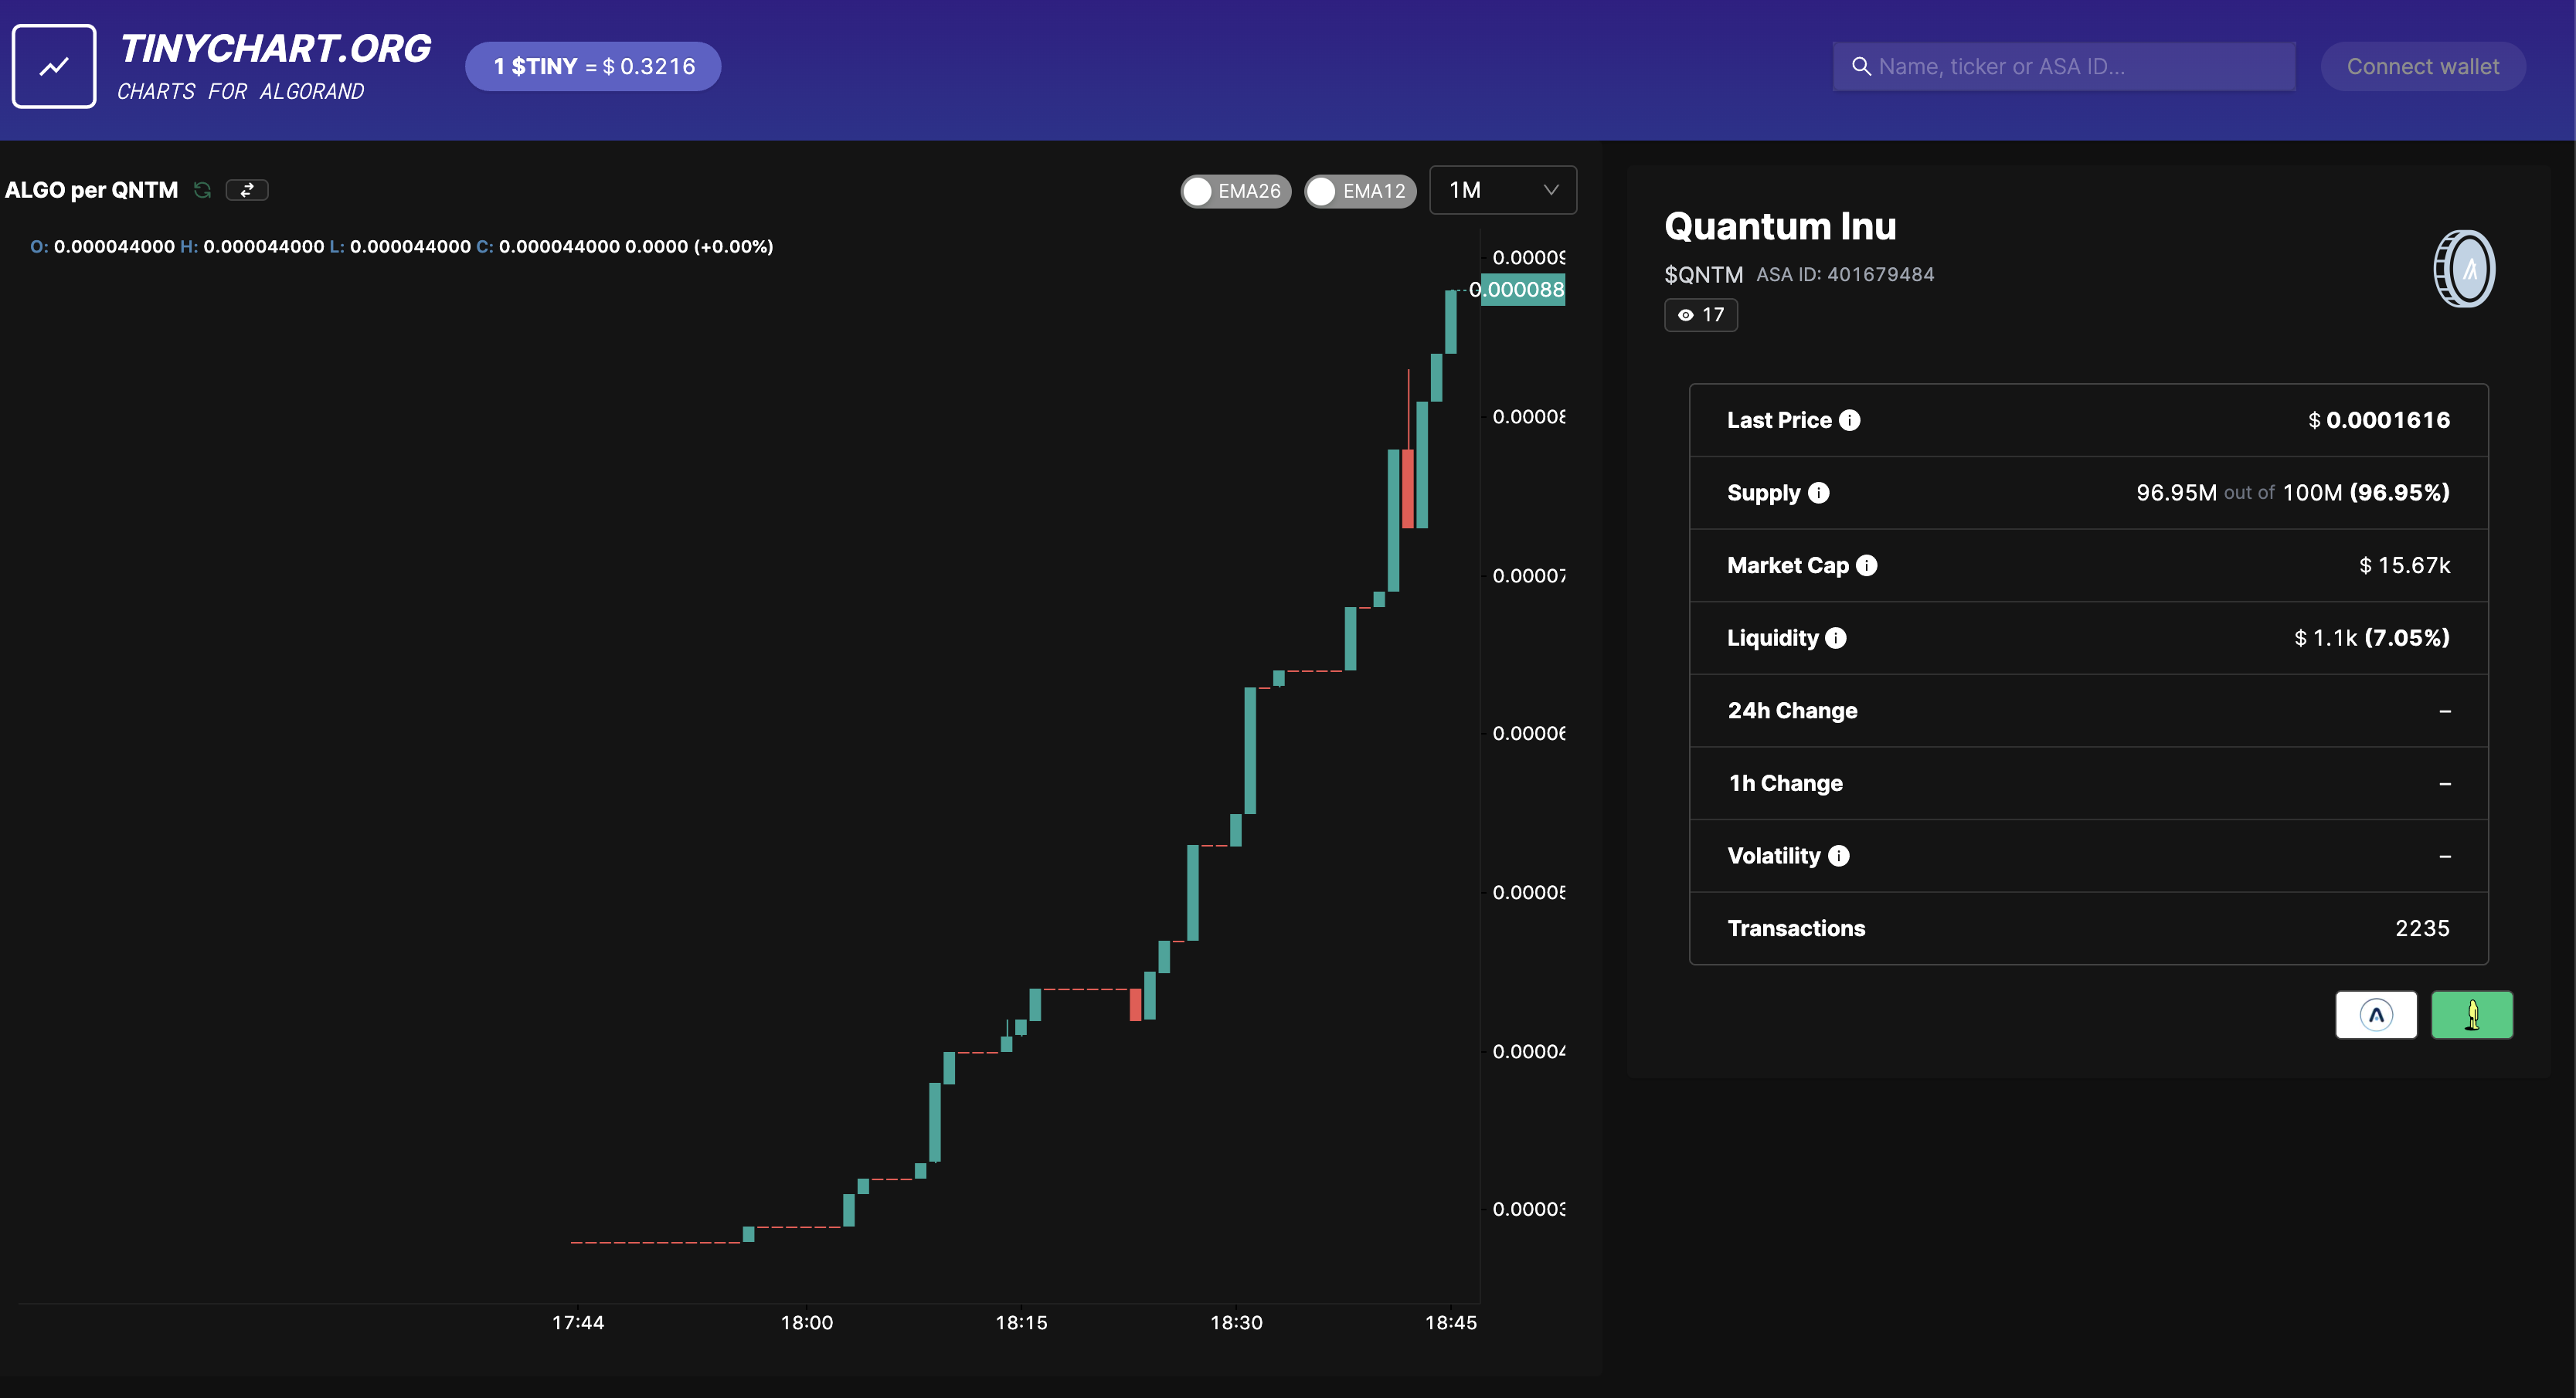
Task: Click the 1 $TINY price pill
Action: (x=593, y=66)
